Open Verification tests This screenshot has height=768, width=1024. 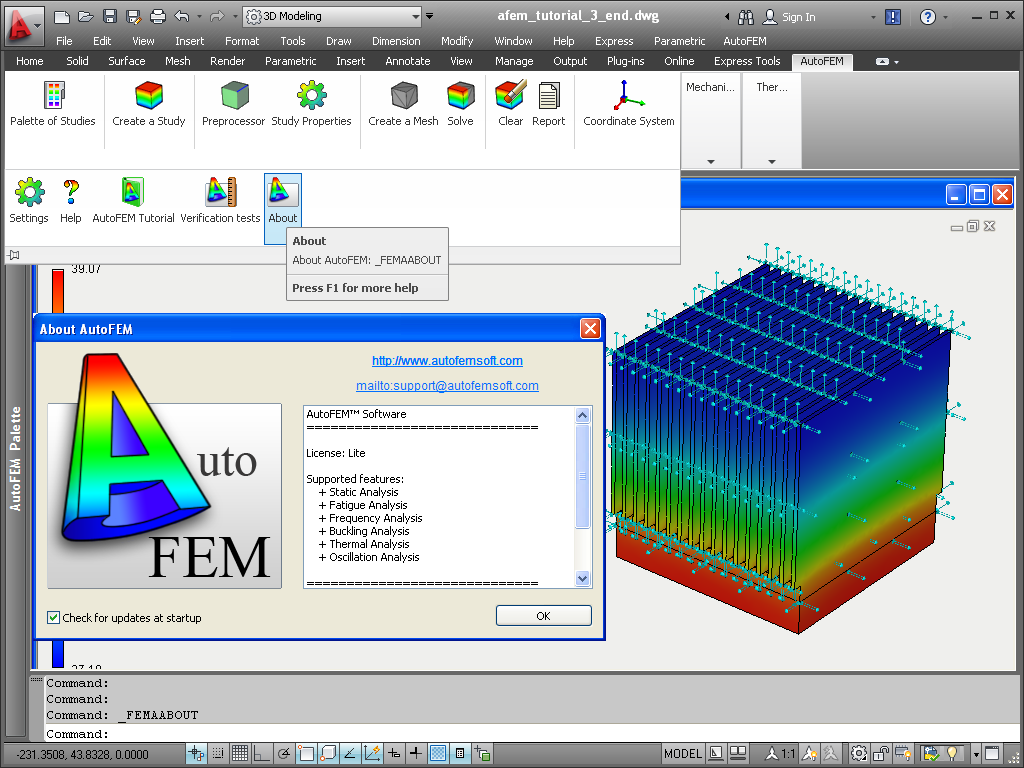(x=221, y=200)
